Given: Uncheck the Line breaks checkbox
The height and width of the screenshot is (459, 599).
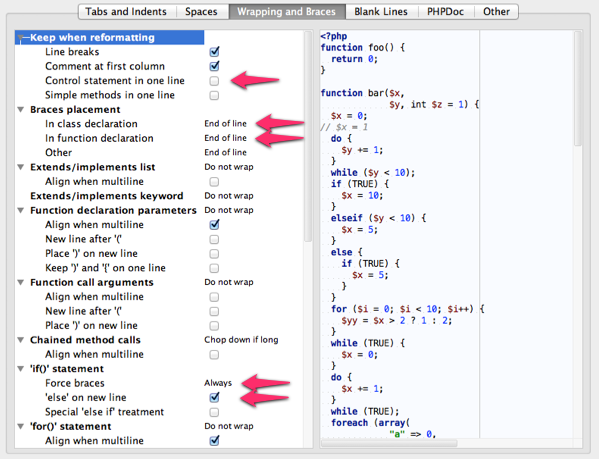Looking at the screenshot, I should pos(214,52).
